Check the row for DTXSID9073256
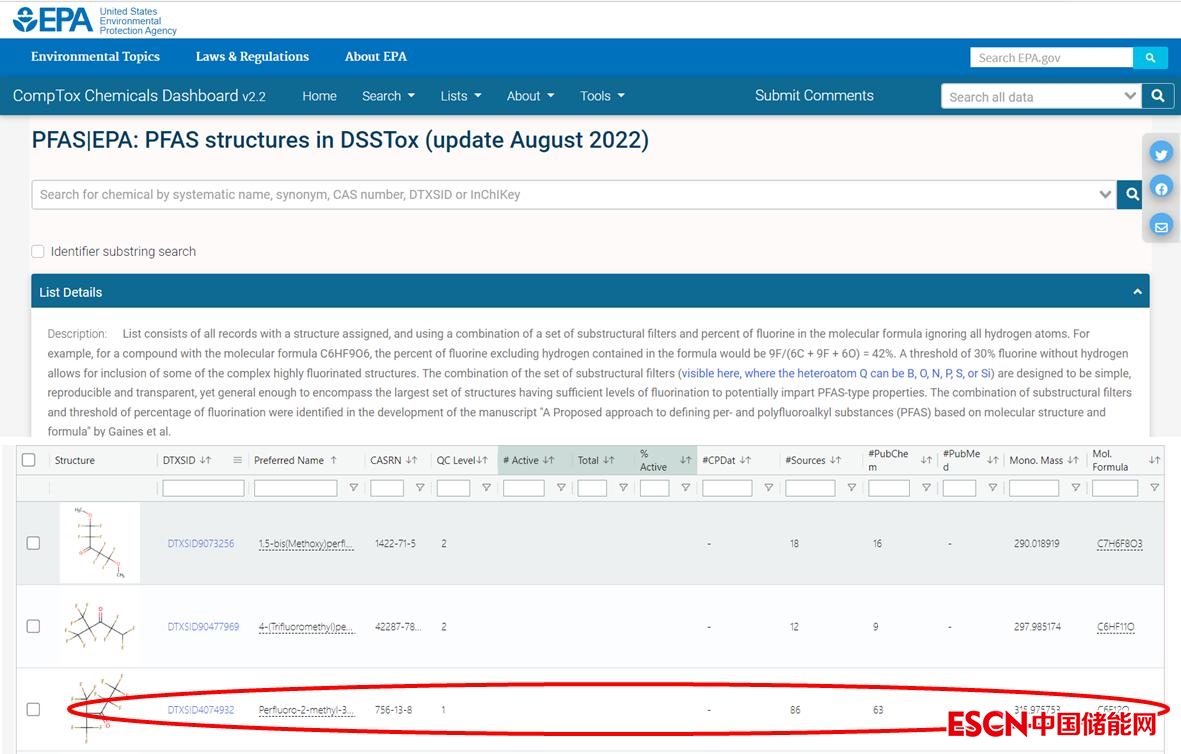 (x=33, y=543)
